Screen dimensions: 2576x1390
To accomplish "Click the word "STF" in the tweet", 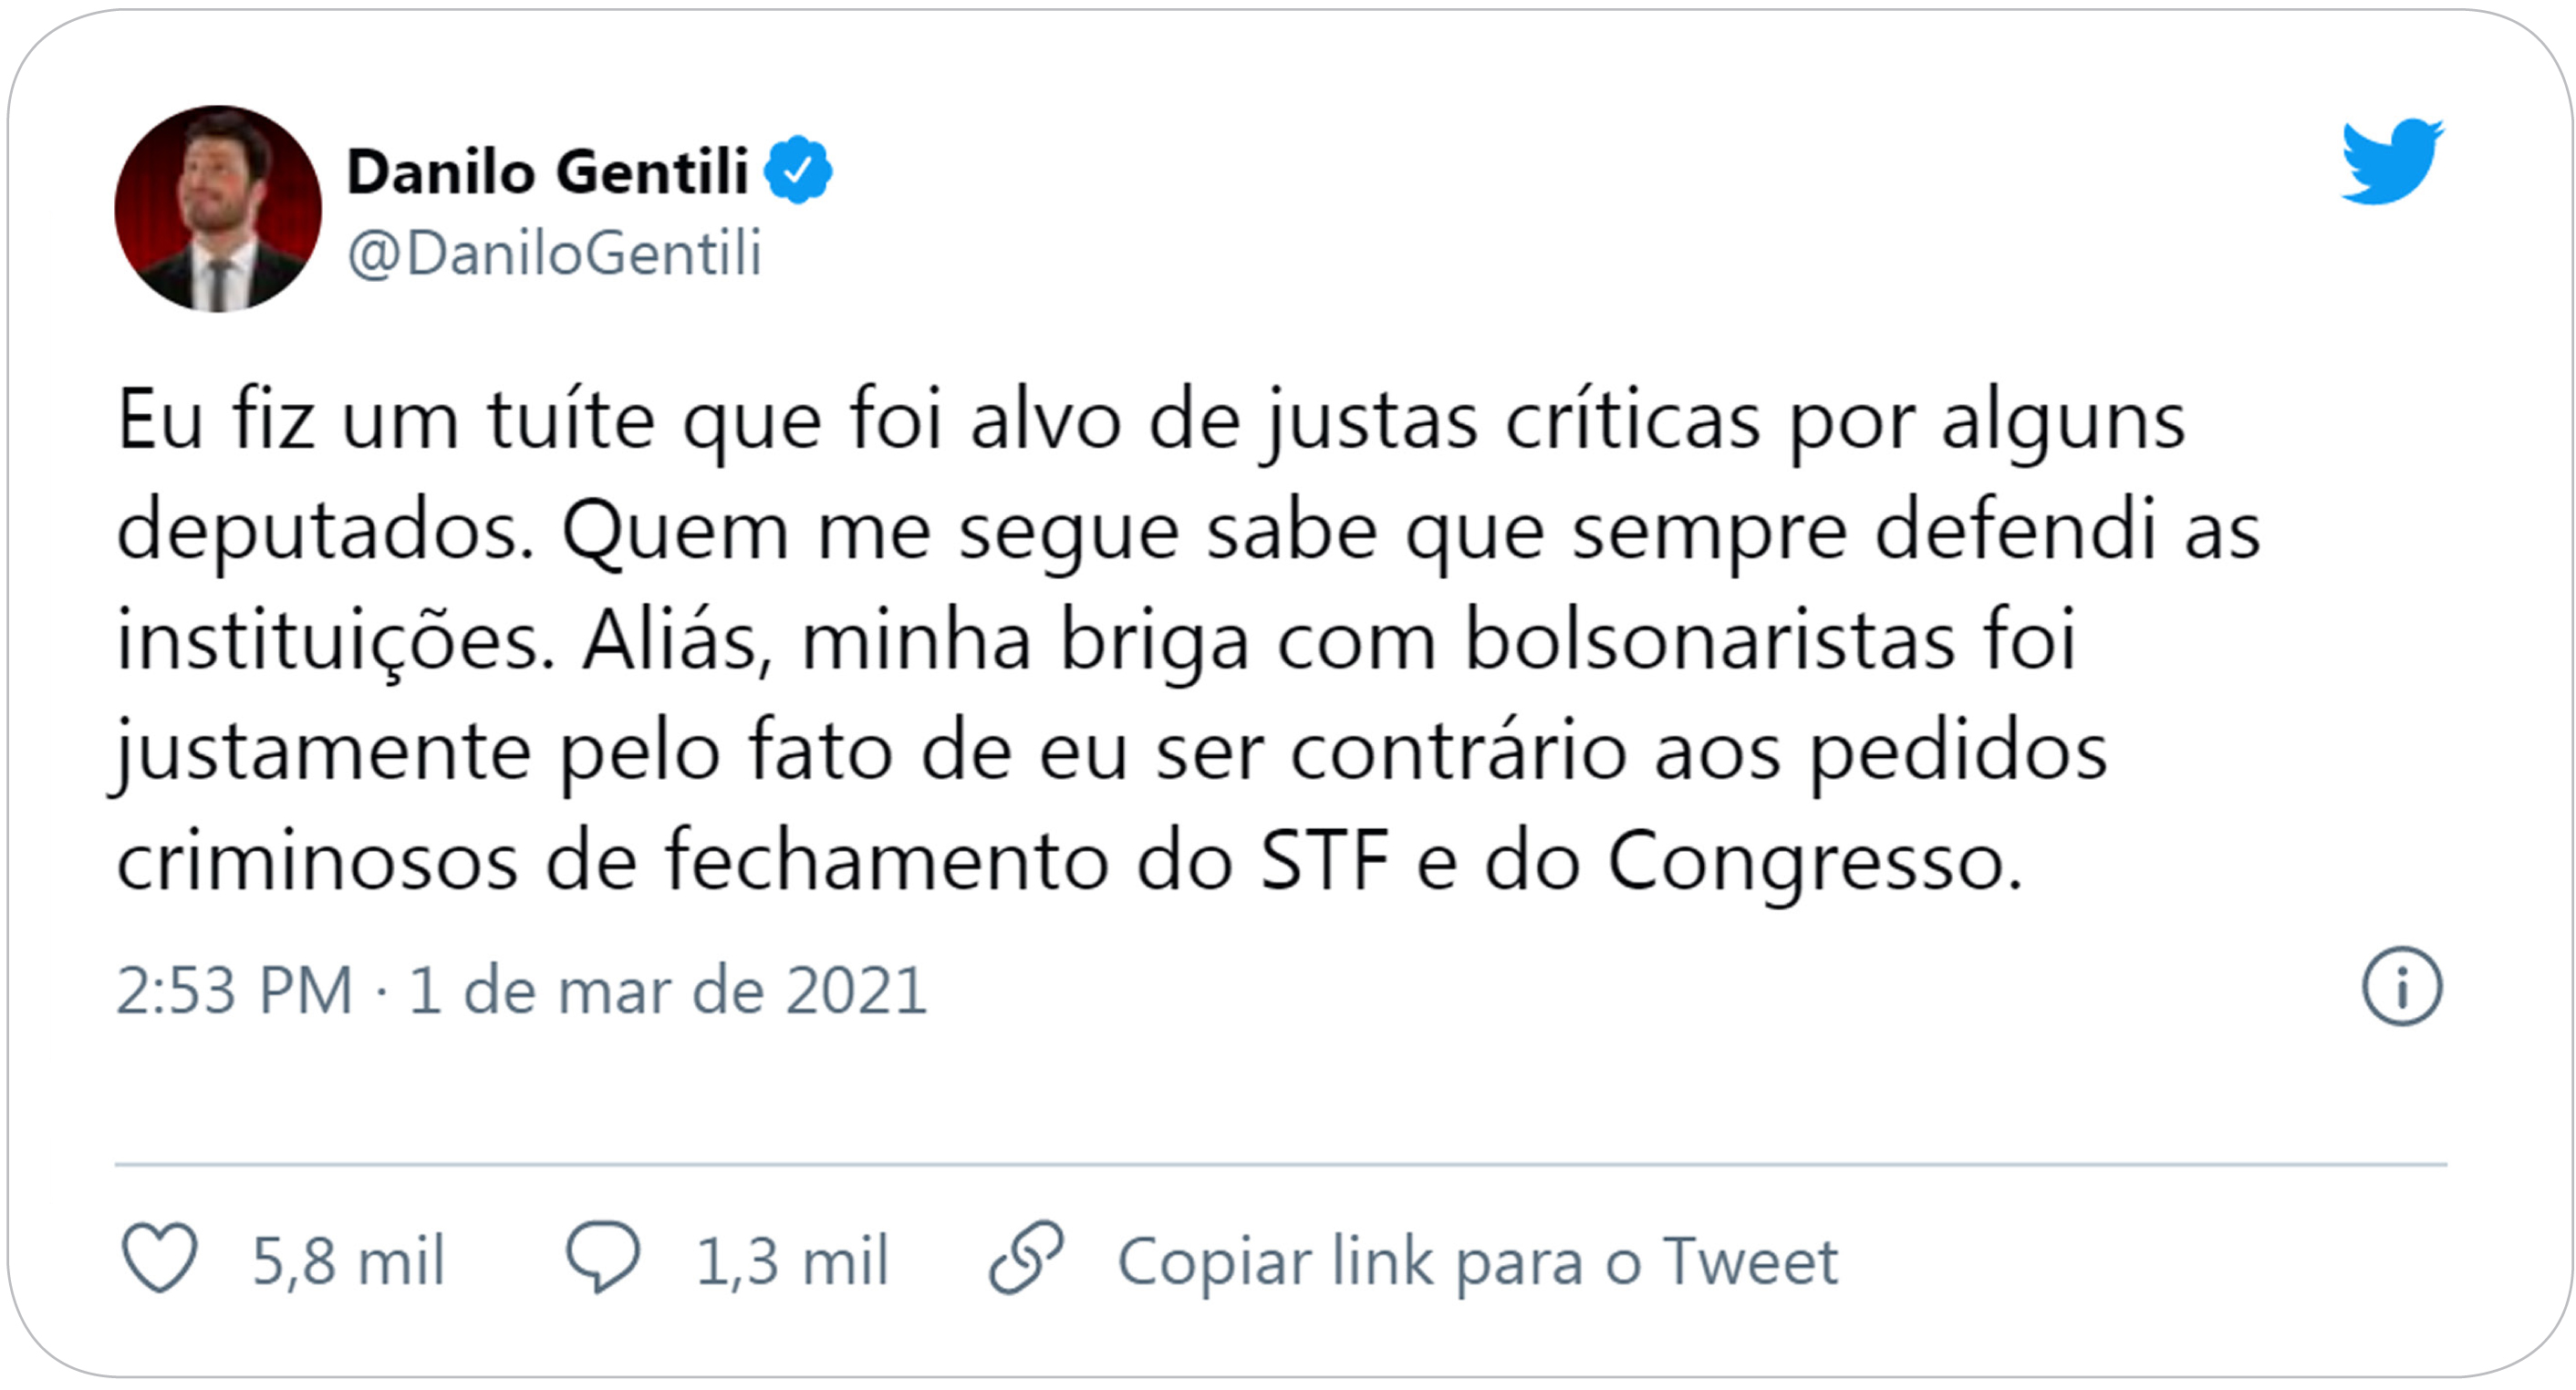I will pyautogui.click(x=1324, y=860).
